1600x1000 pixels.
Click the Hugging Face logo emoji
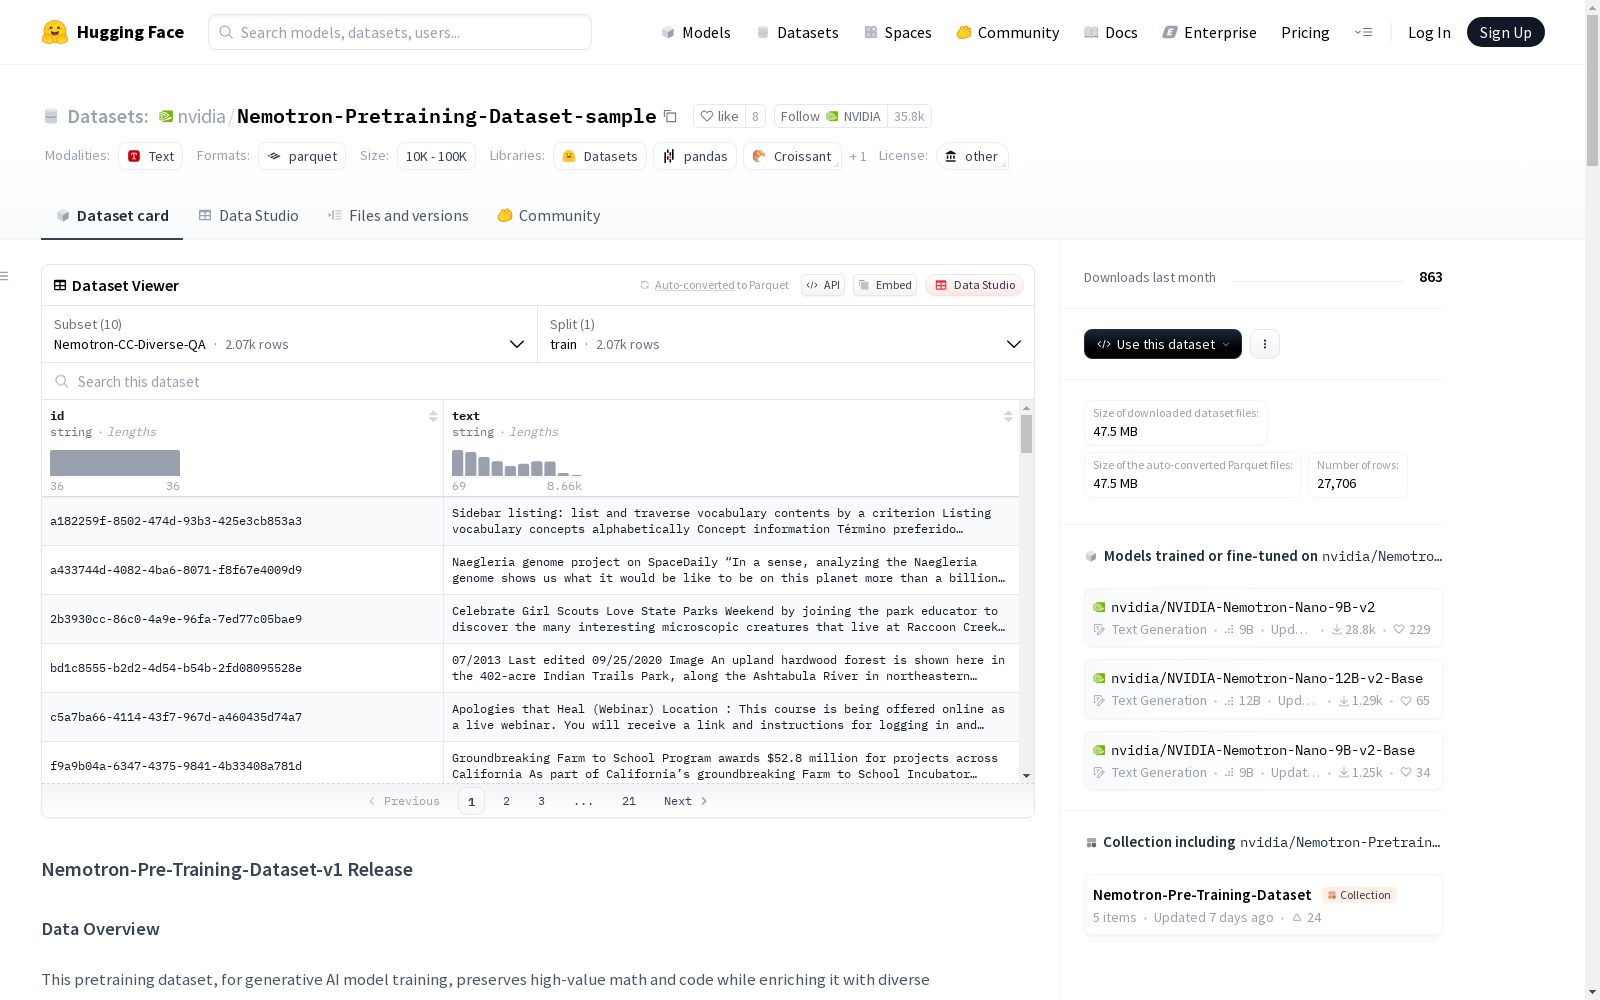(x=55, y=32)
